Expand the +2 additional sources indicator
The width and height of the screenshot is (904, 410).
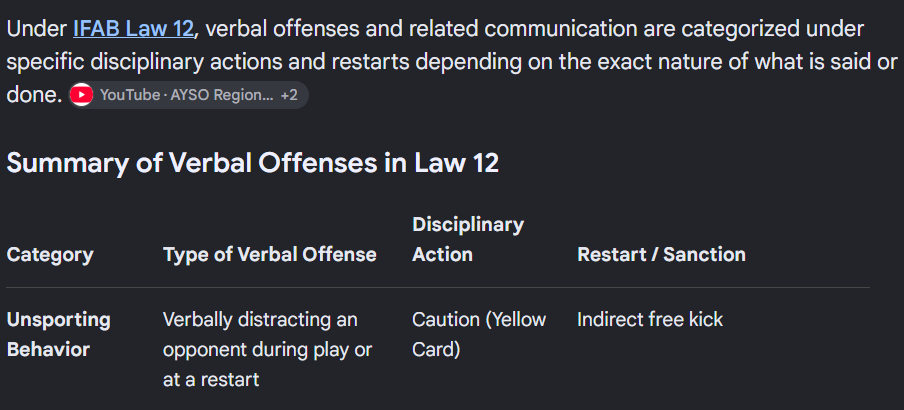289,95
